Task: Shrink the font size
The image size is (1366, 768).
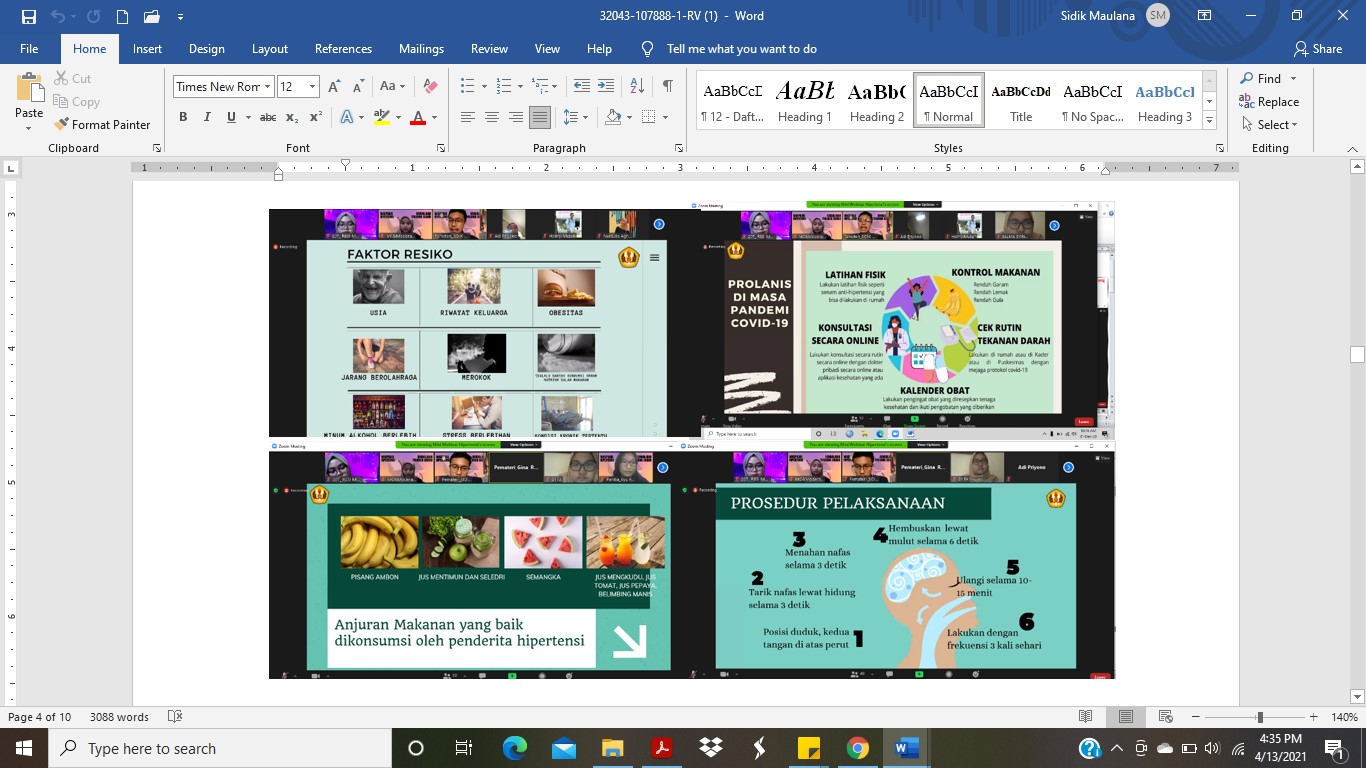Action: 359,87
